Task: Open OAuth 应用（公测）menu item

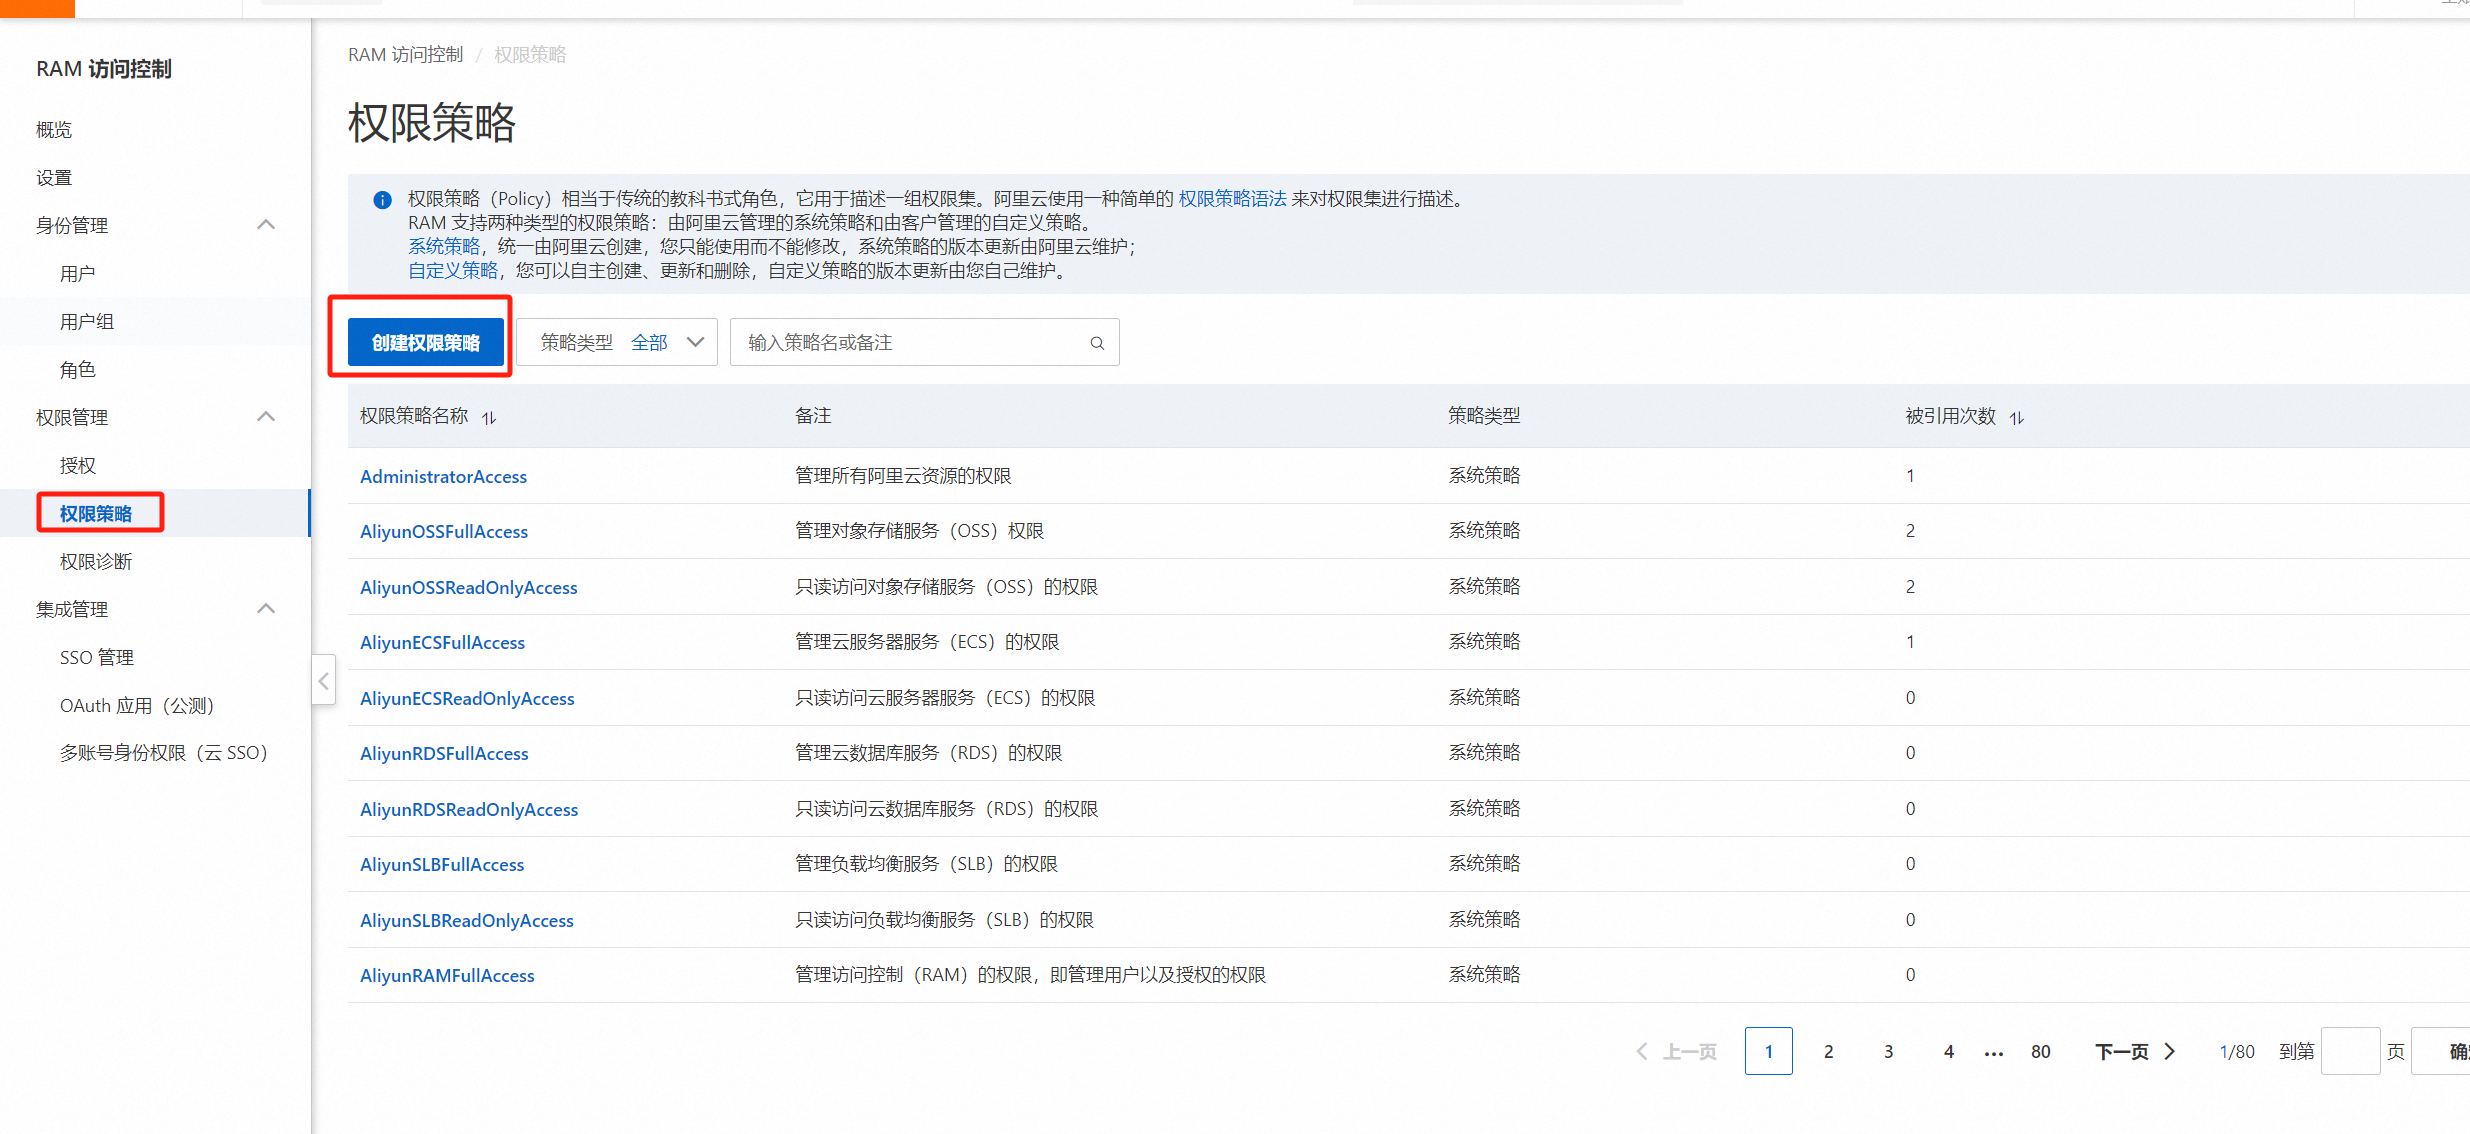Action: pos(137,706)
